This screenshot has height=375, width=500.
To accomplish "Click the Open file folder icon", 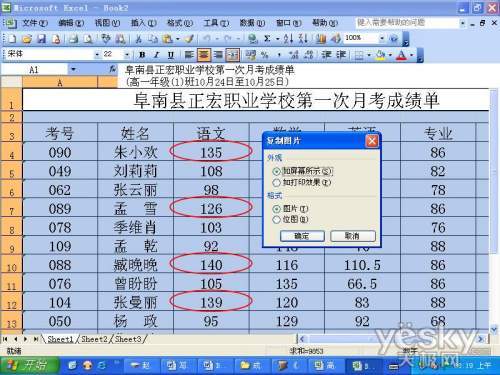I will click(x=27, y=39).
